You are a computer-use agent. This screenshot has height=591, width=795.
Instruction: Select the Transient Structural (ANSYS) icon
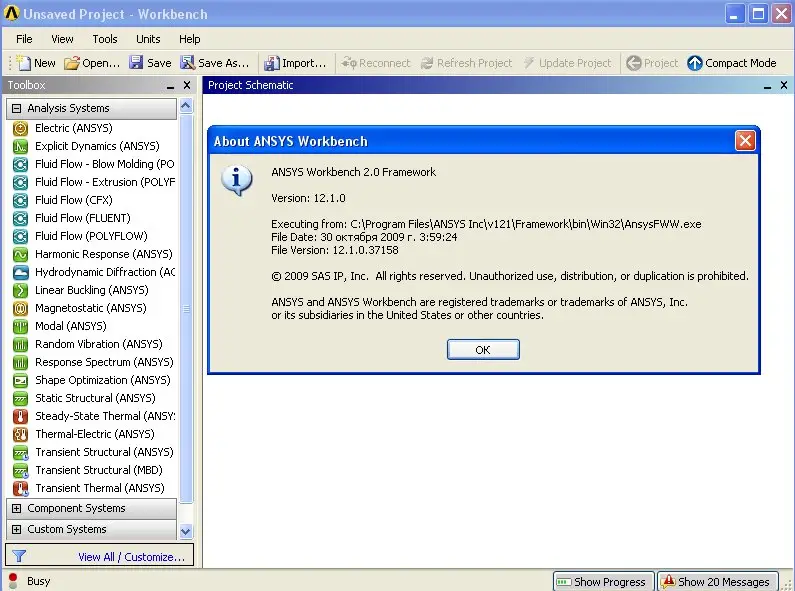pos(20,453)
